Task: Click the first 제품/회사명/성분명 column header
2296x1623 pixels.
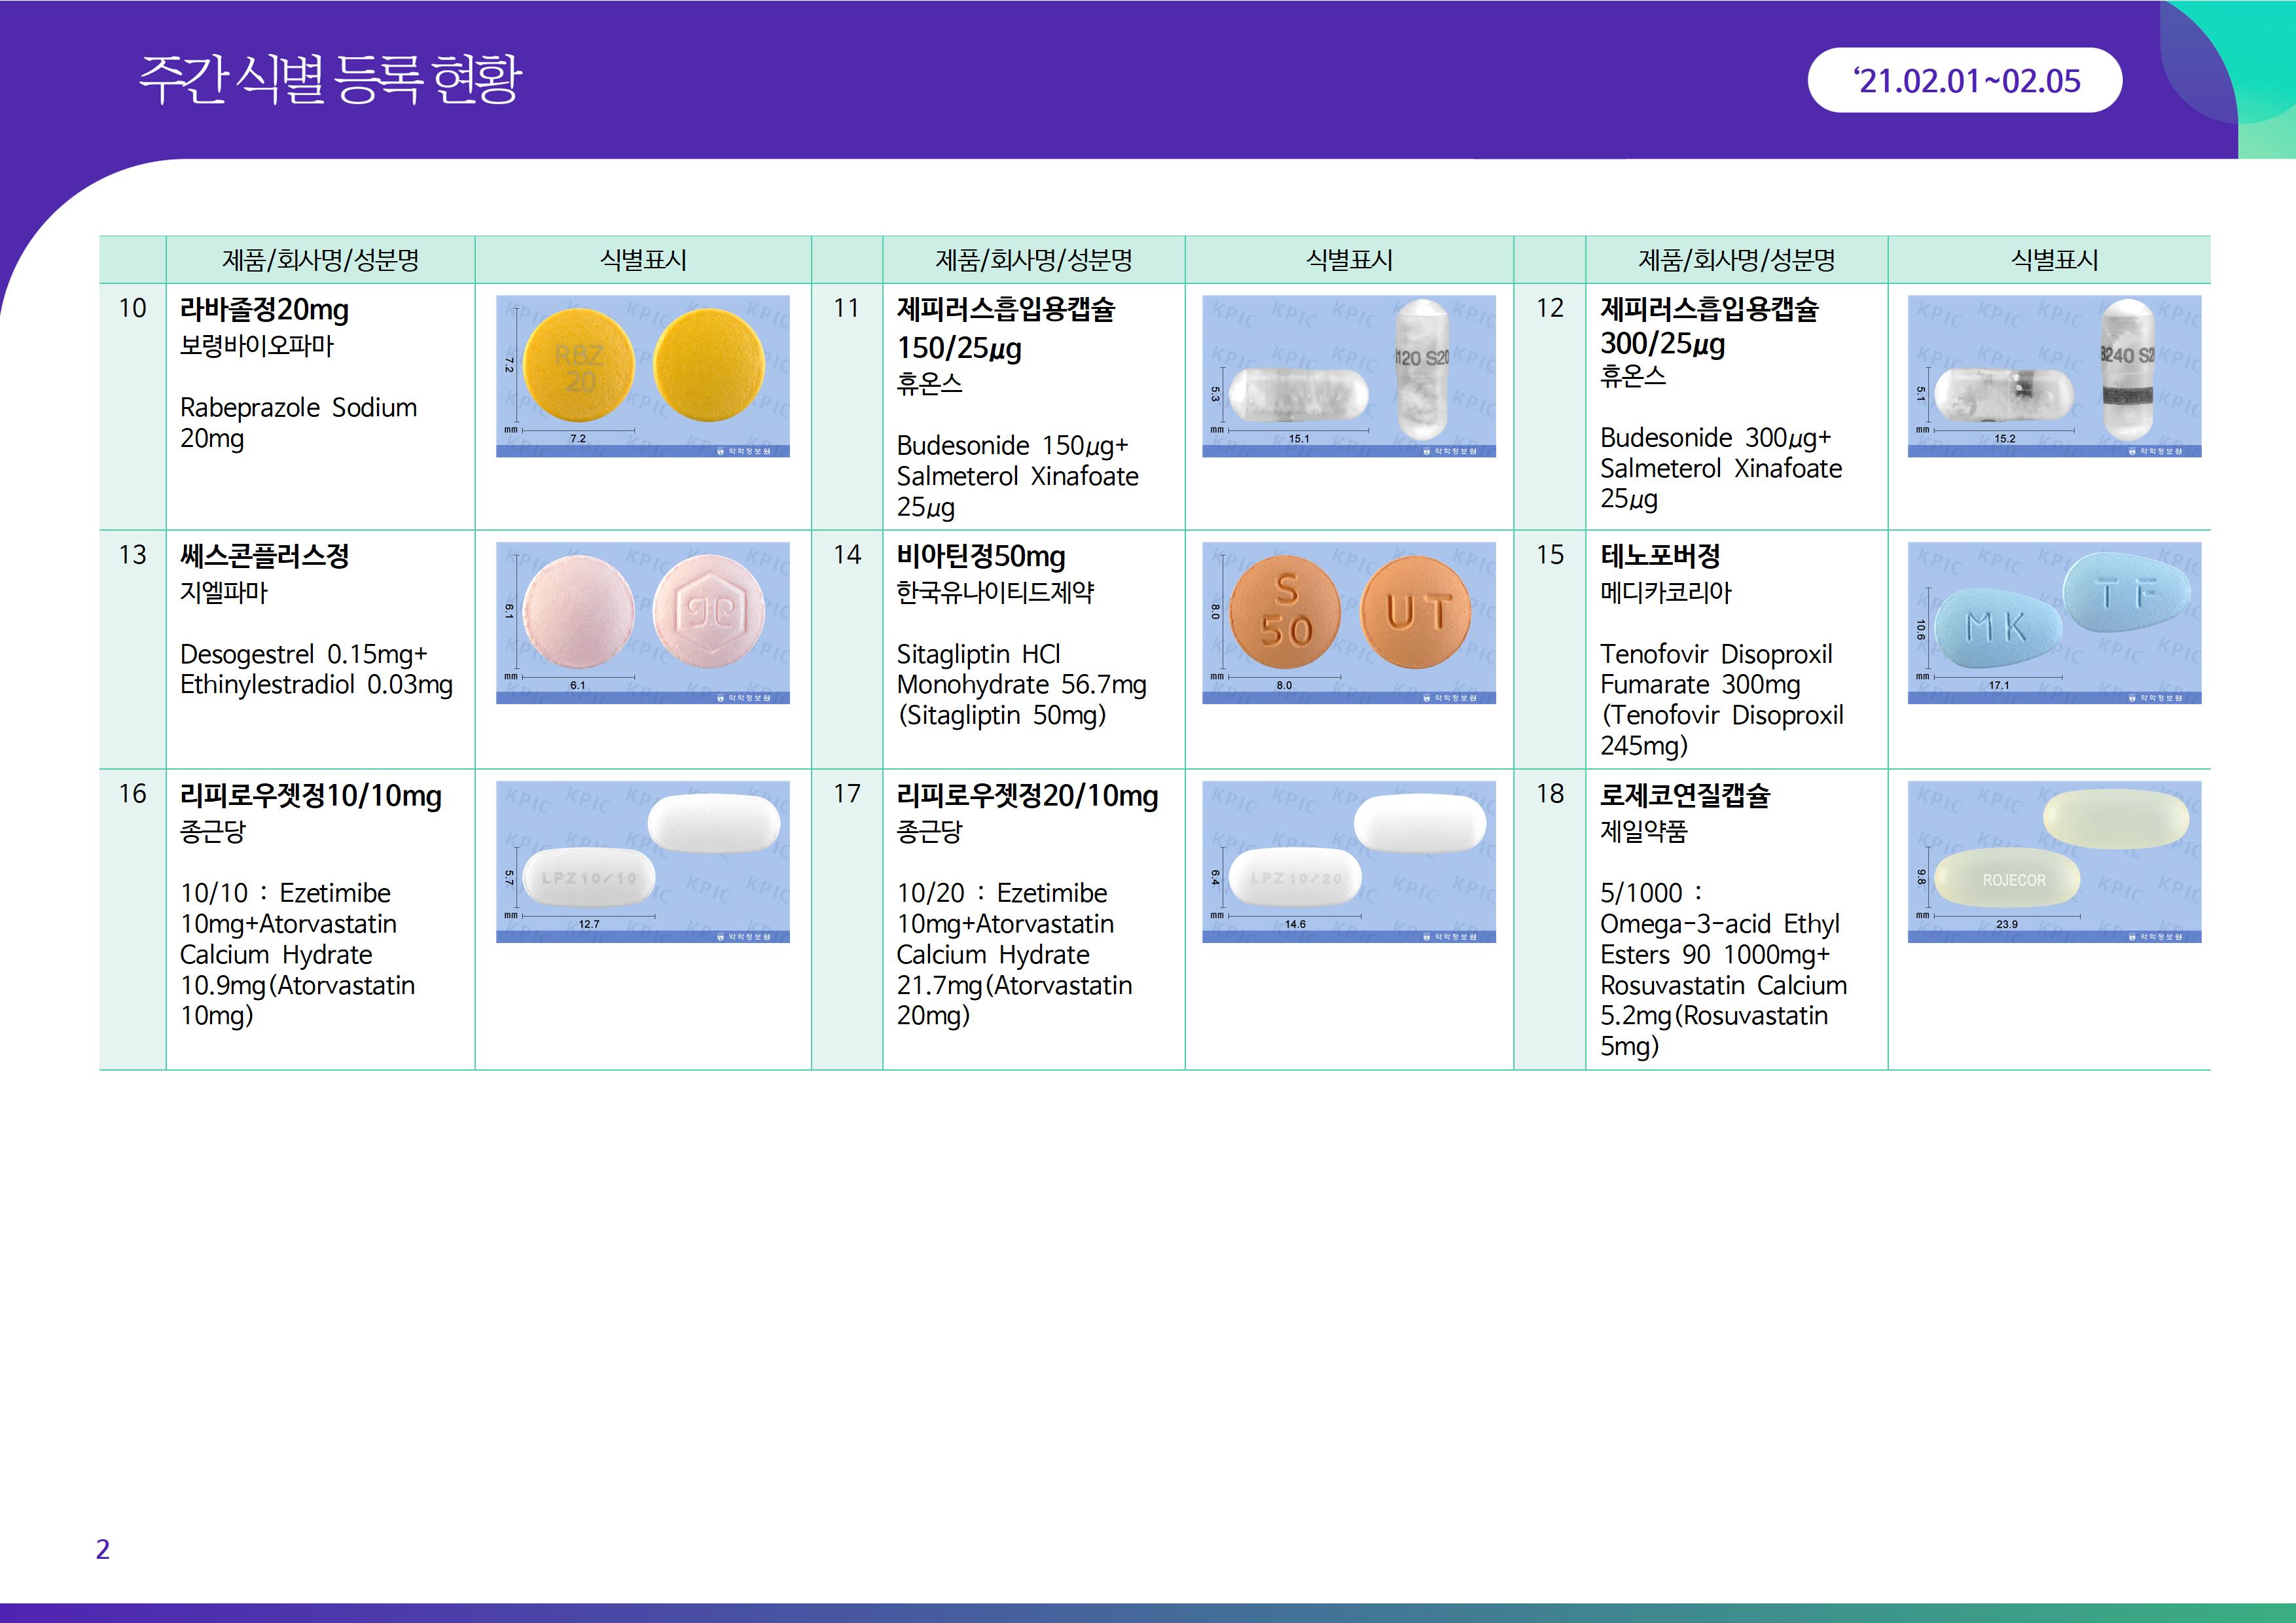Action: [x=320, y=260]
